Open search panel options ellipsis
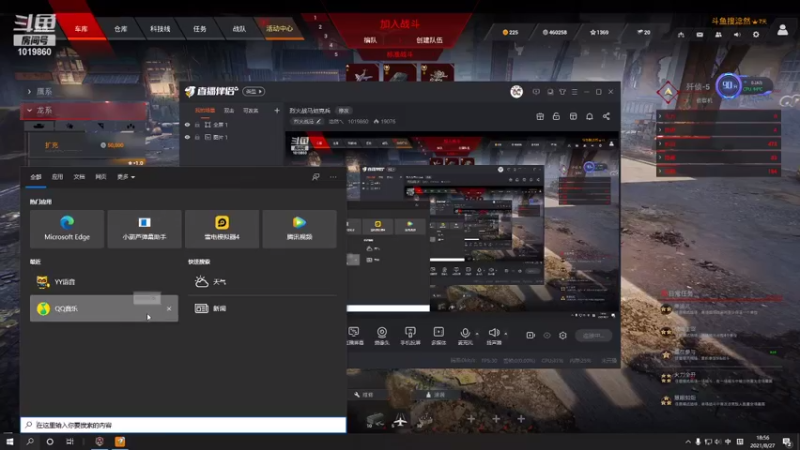The width and height of the screenshot is (800, 450). [x=333, y=177]
